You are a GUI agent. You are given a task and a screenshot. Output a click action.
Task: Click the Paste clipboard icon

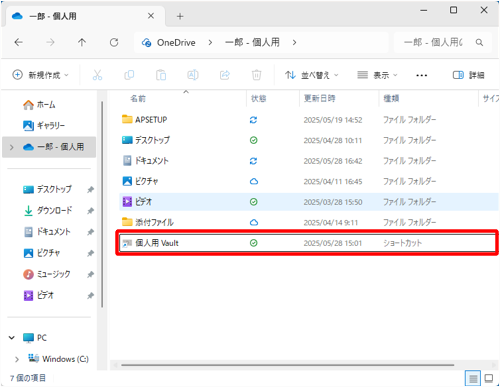pyautogui.click(x=161, y=75)
